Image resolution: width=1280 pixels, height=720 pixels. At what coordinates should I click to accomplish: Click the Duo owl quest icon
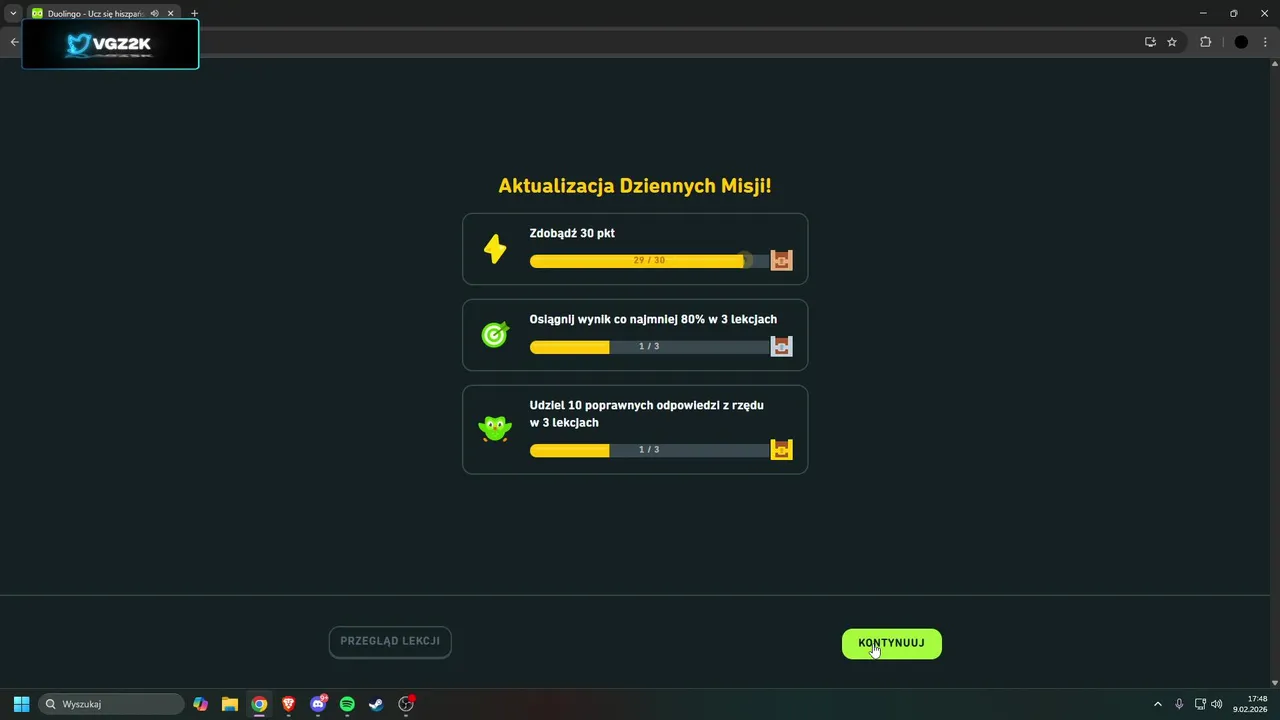click(495, 429)
